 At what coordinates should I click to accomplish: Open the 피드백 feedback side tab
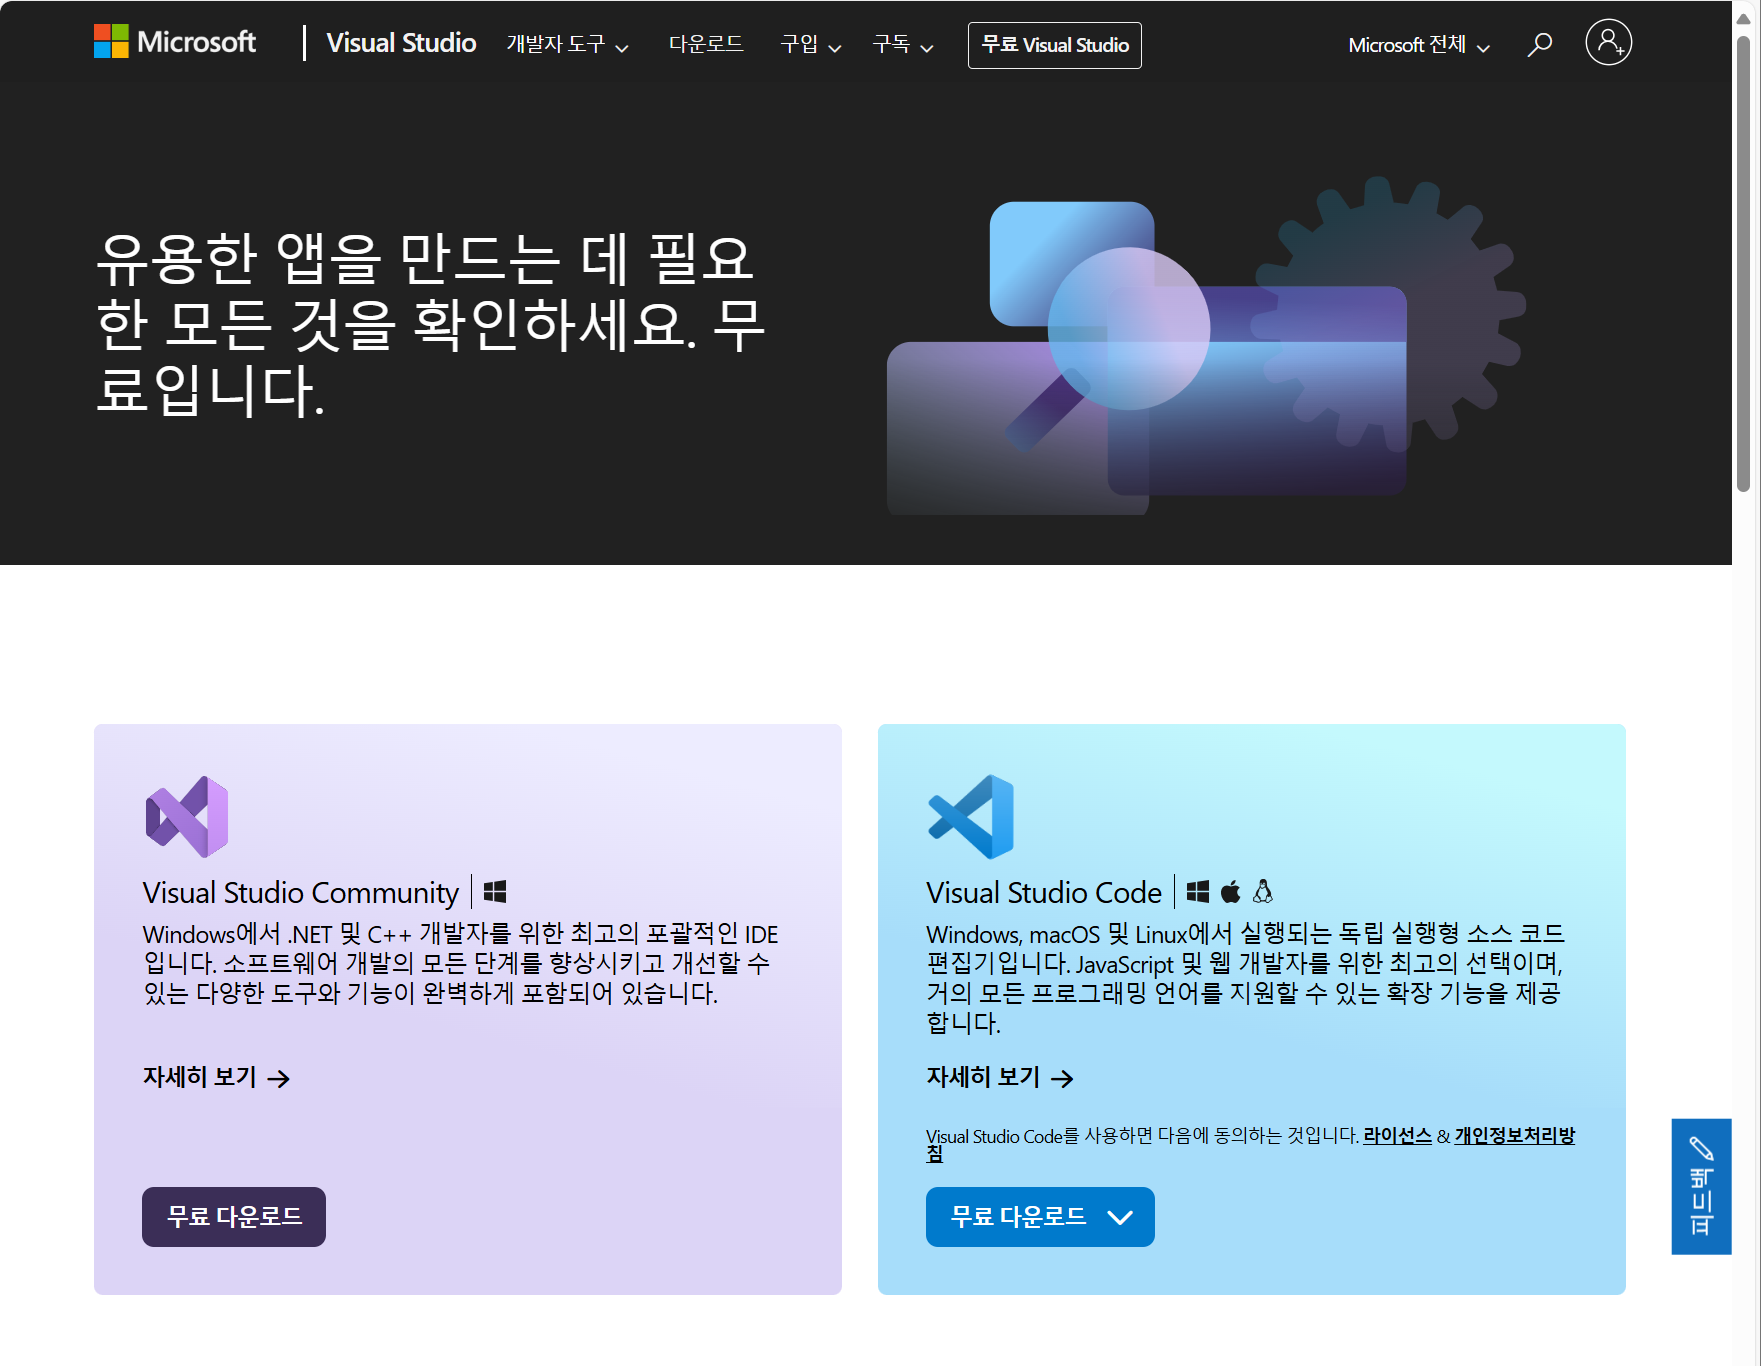coord(1701,1186)
